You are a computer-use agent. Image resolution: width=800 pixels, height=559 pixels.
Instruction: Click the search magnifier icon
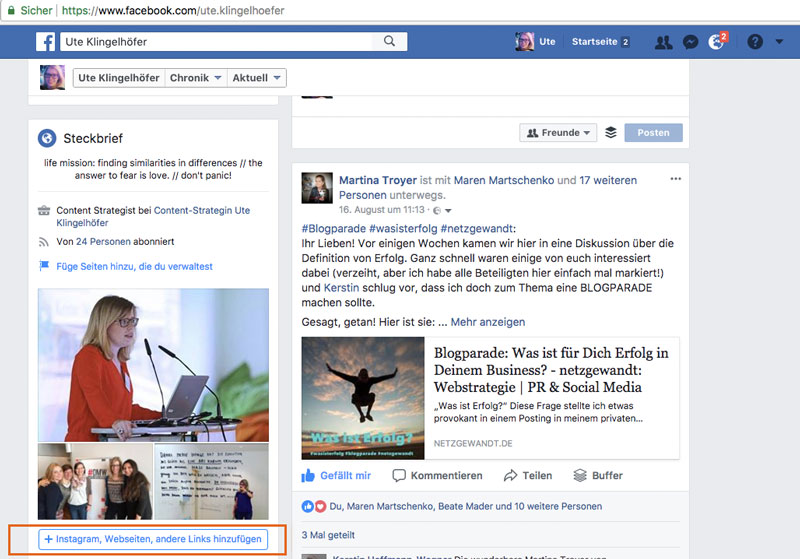(389, 41)
